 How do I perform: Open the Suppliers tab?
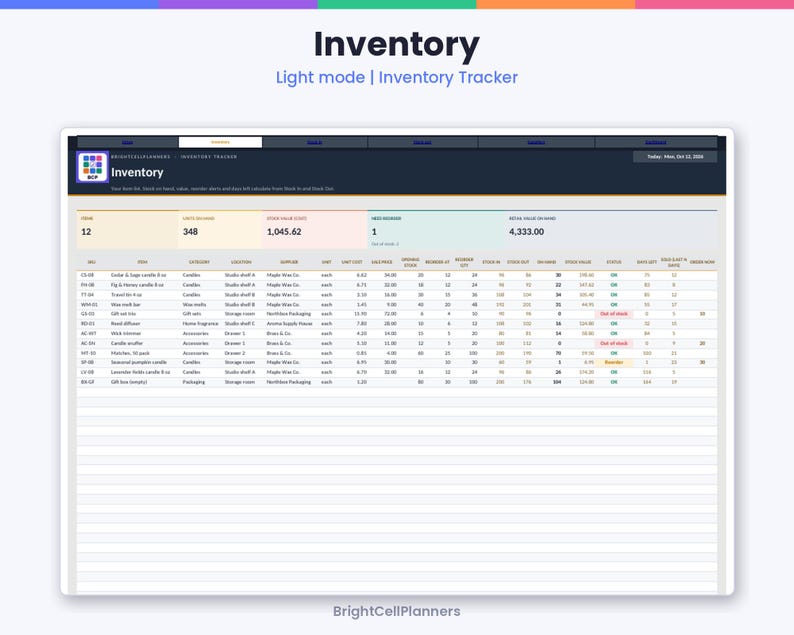click(536, 142)
